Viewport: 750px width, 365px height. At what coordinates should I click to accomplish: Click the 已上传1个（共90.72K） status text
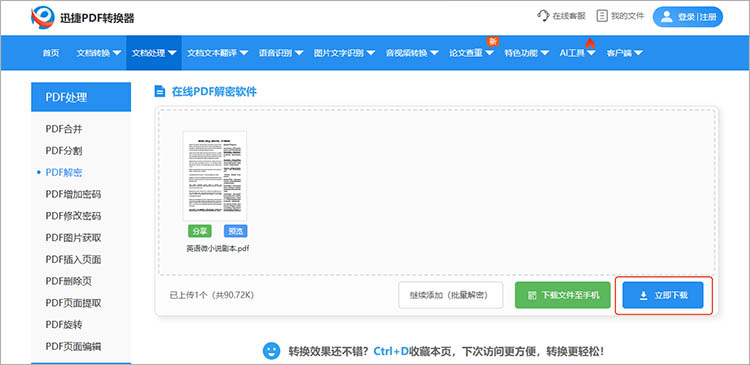(x=212, y=295)
